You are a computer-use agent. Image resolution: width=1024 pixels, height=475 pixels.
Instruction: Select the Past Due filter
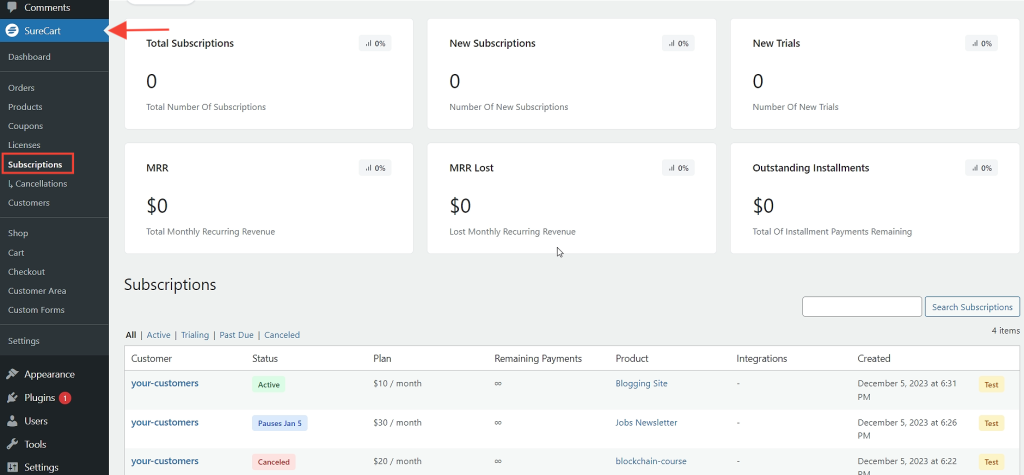coord(238,335)
